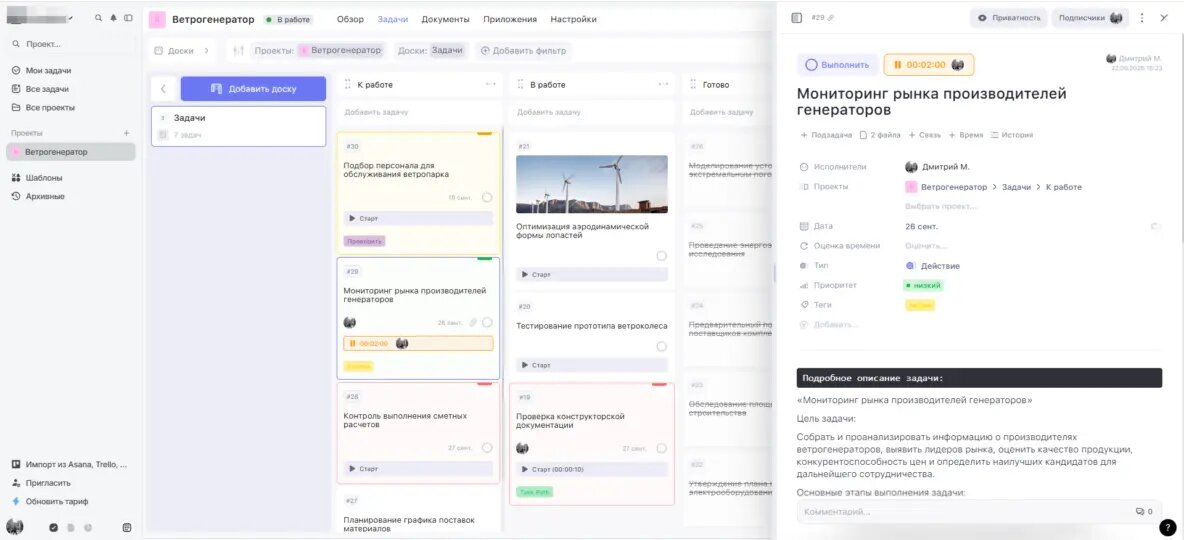This screenshot has width=1184, height=540.
Task: Change task type Действие
Action: click(933, 266)
